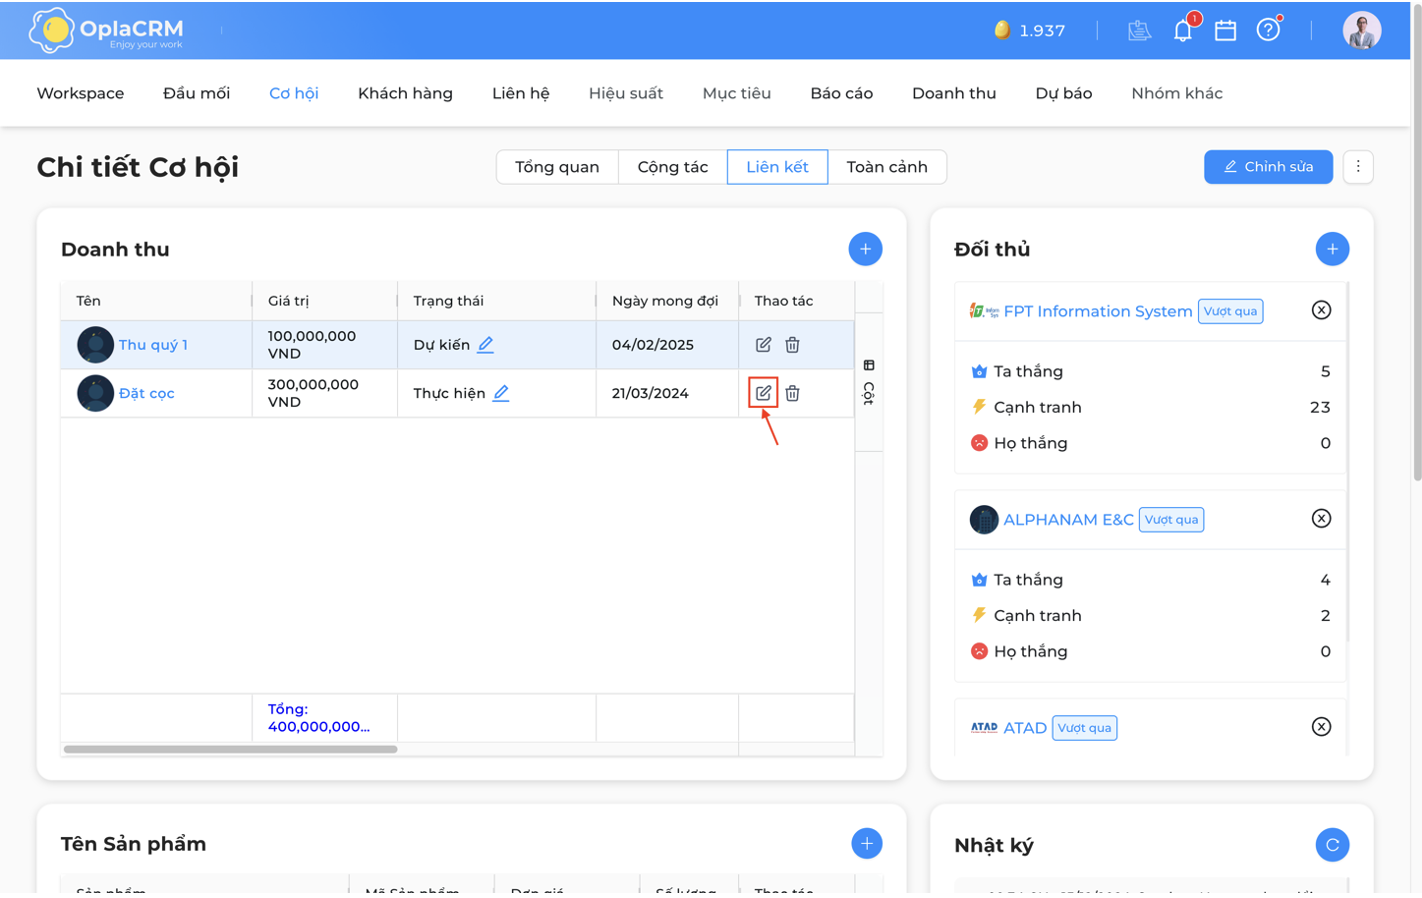Open the help question mark icon
Viewport: 1422px width, 898px height.
click(1268, 30)
